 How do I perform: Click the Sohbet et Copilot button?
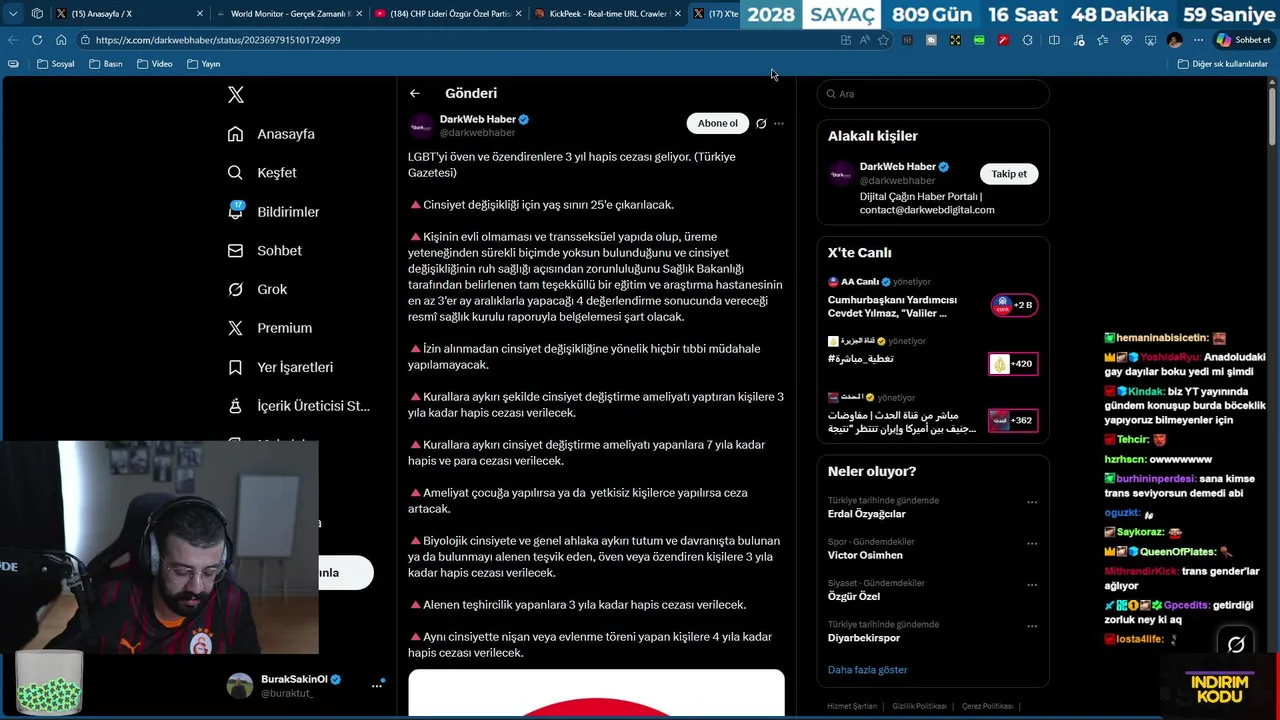coord(1243,40)
